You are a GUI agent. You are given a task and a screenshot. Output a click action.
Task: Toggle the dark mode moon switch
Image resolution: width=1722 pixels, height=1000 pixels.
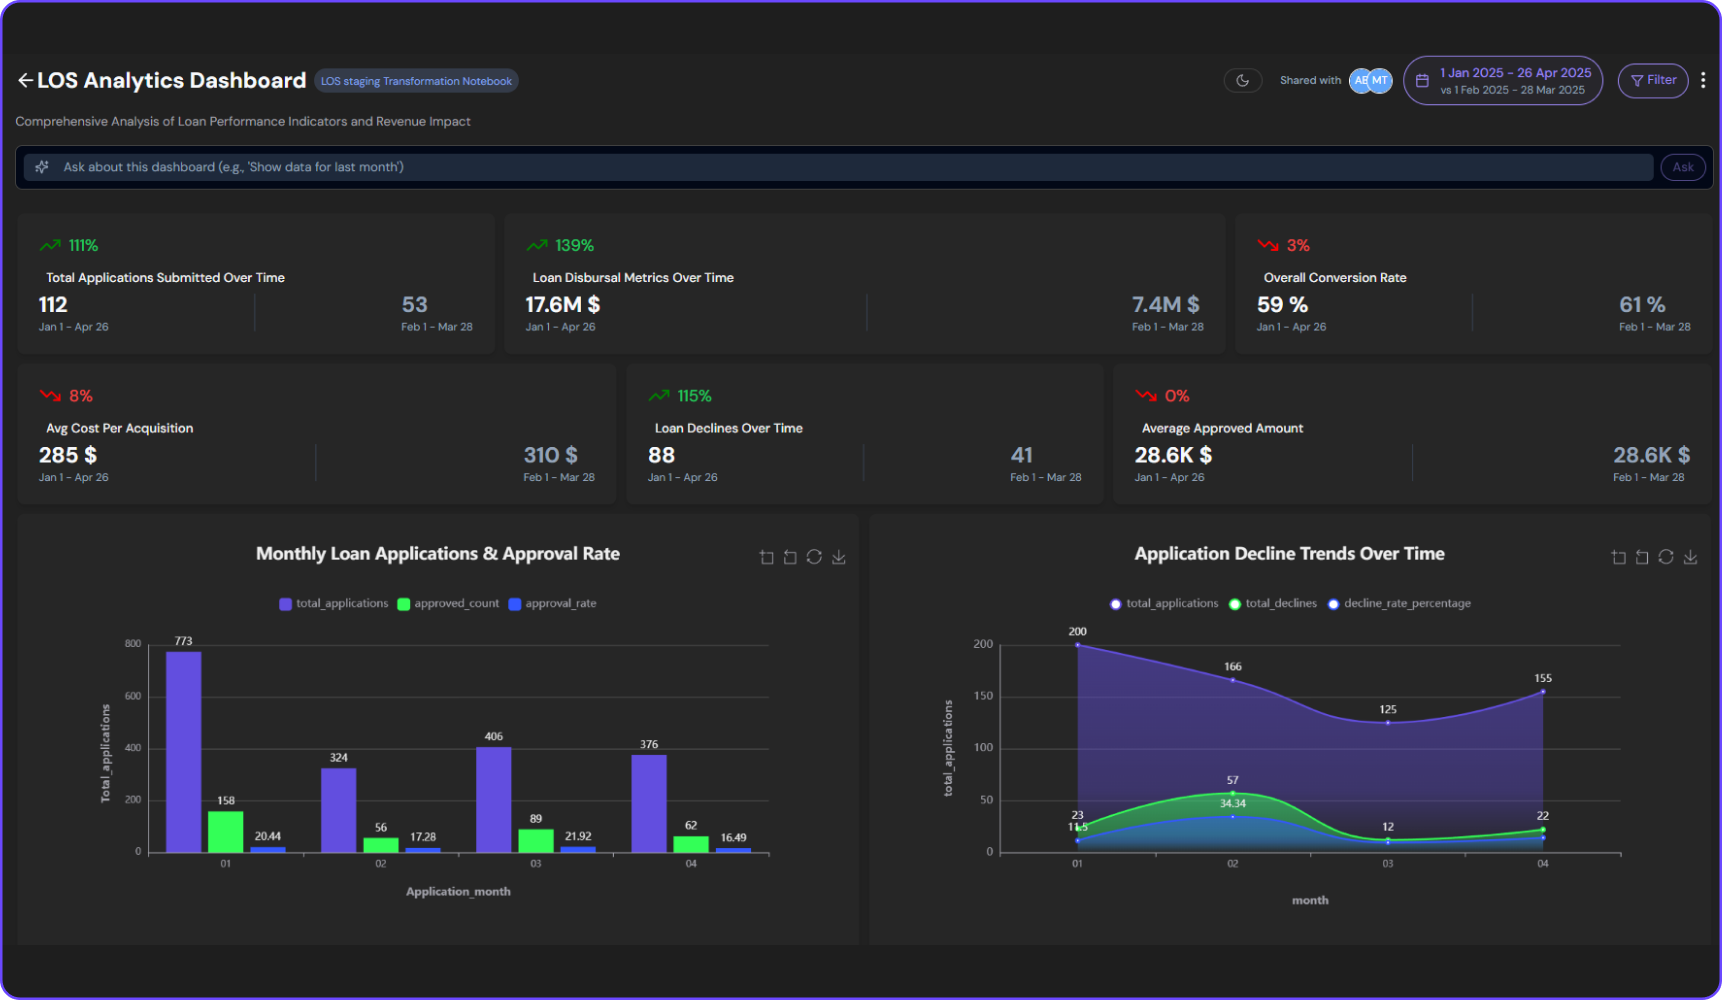pos(1242,81)
